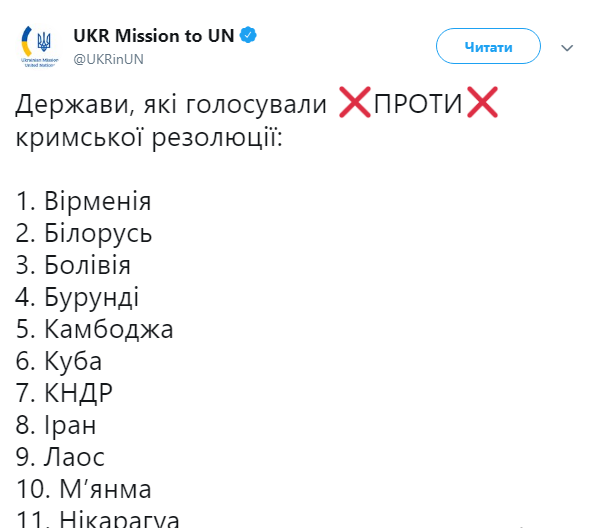Select list entry М'янма
594x528 pixels.
pos(84,489)
